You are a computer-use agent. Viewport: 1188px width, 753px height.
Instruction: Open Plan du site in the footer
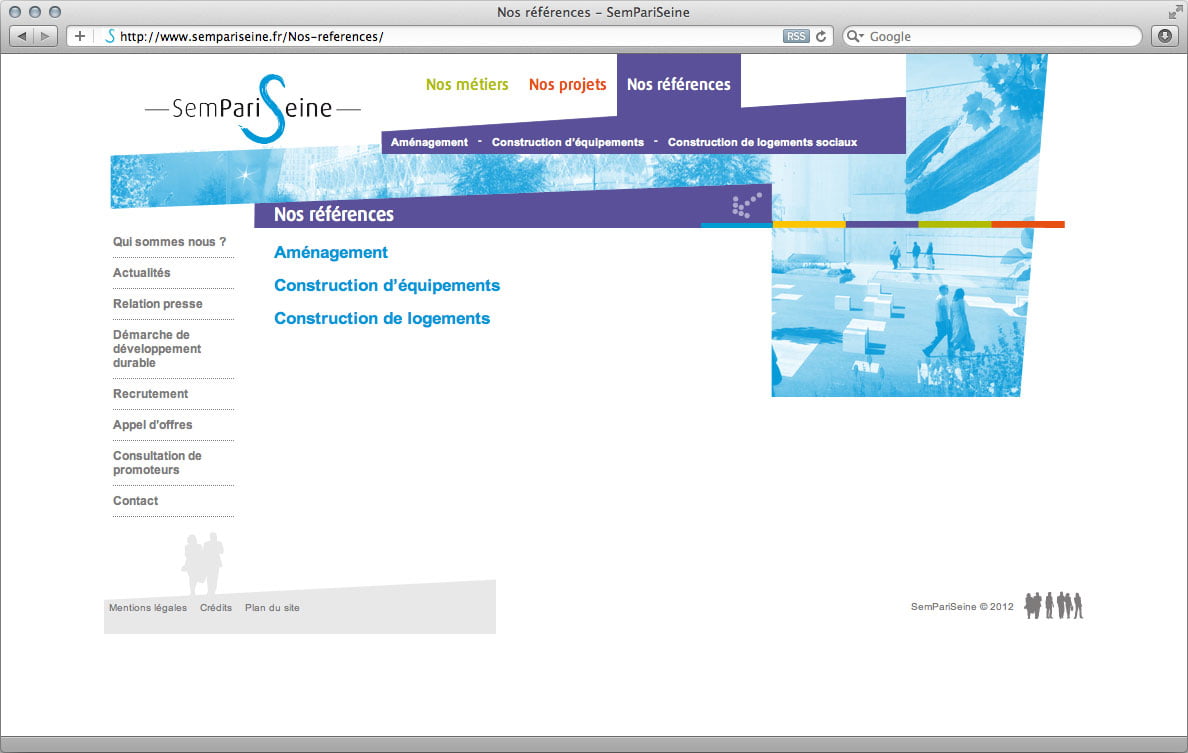tap(272, 608)
